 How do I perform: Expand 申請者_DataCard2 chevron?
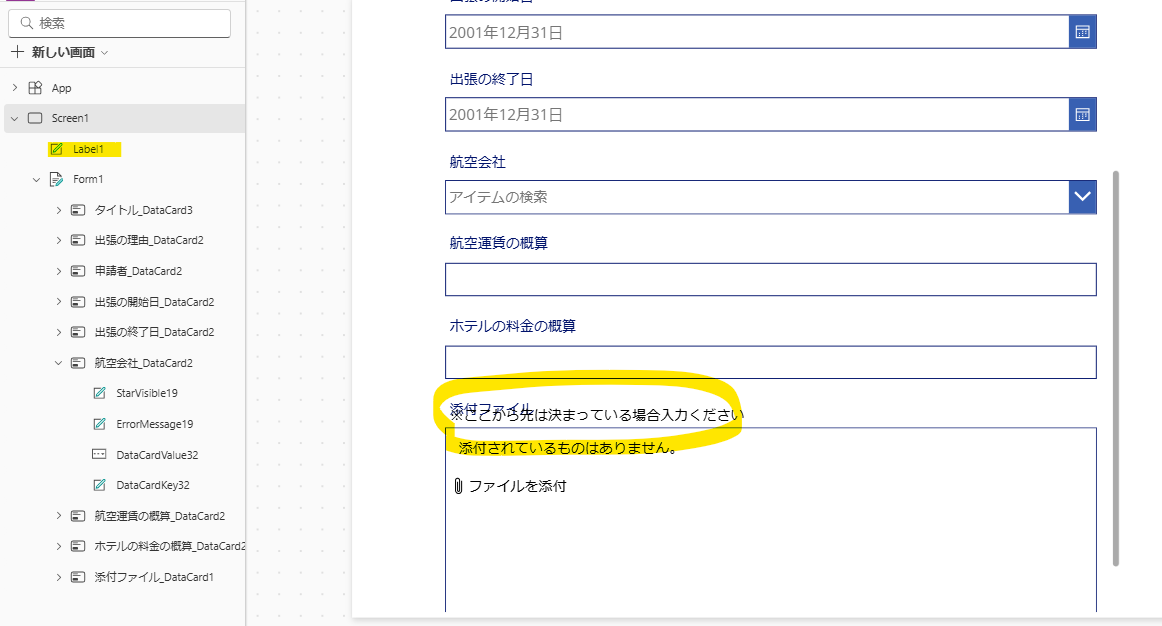(58, 271)
